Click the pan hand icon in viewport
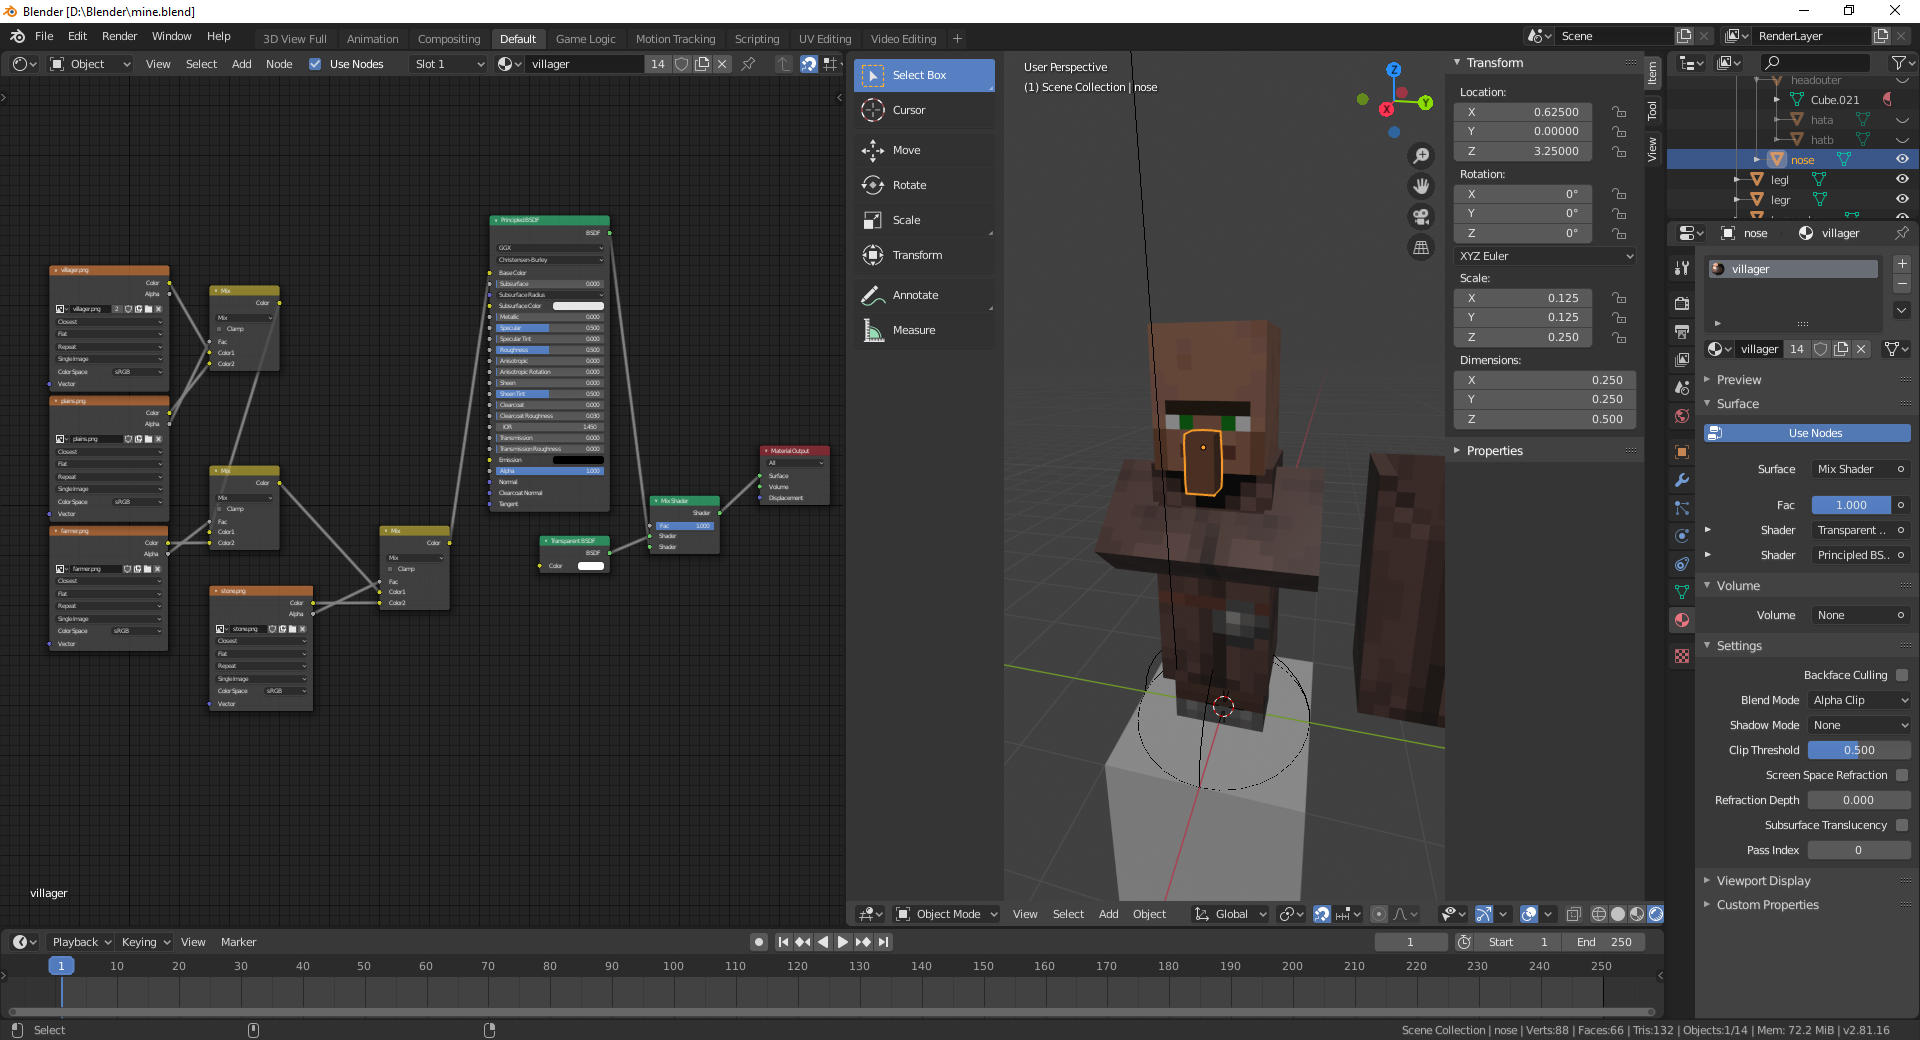Screen dimensions: 1920x1040 click(x=1420, y=186)
